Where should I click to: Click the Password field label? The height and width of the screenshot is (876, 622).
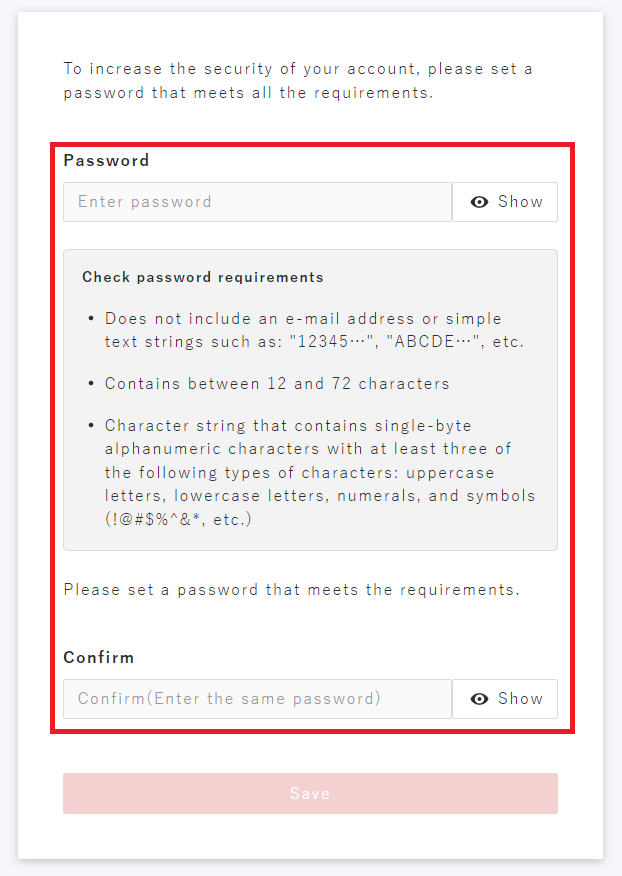(x=106, y=160)
